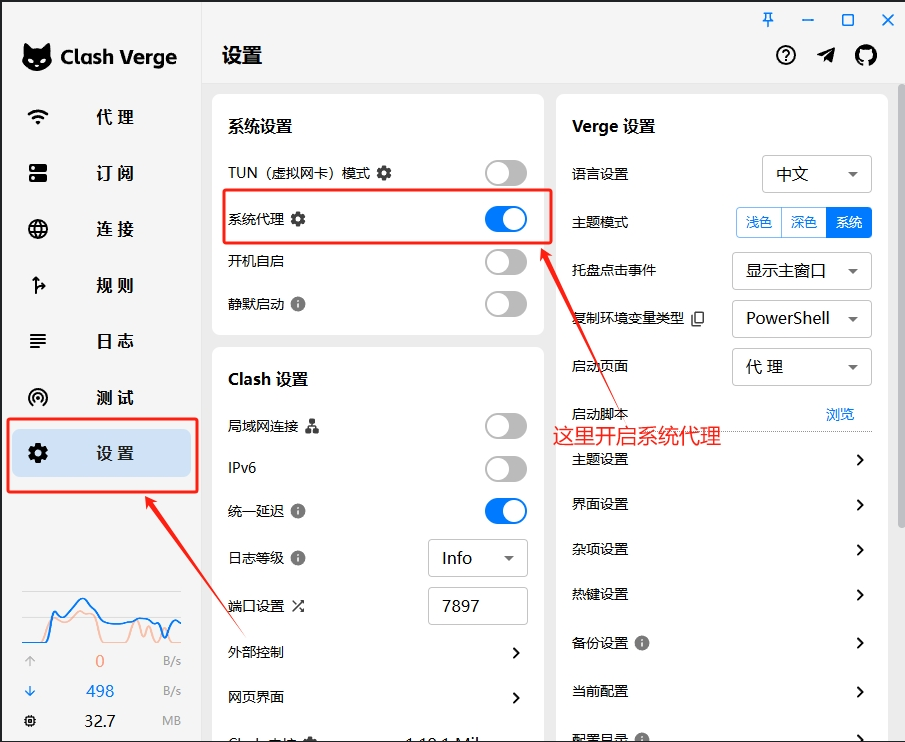Open 托盘点击事件 dropdown showing 显示主窗口
The width and height of the screenshot is (905, 742).
click(x=802, y=271)
